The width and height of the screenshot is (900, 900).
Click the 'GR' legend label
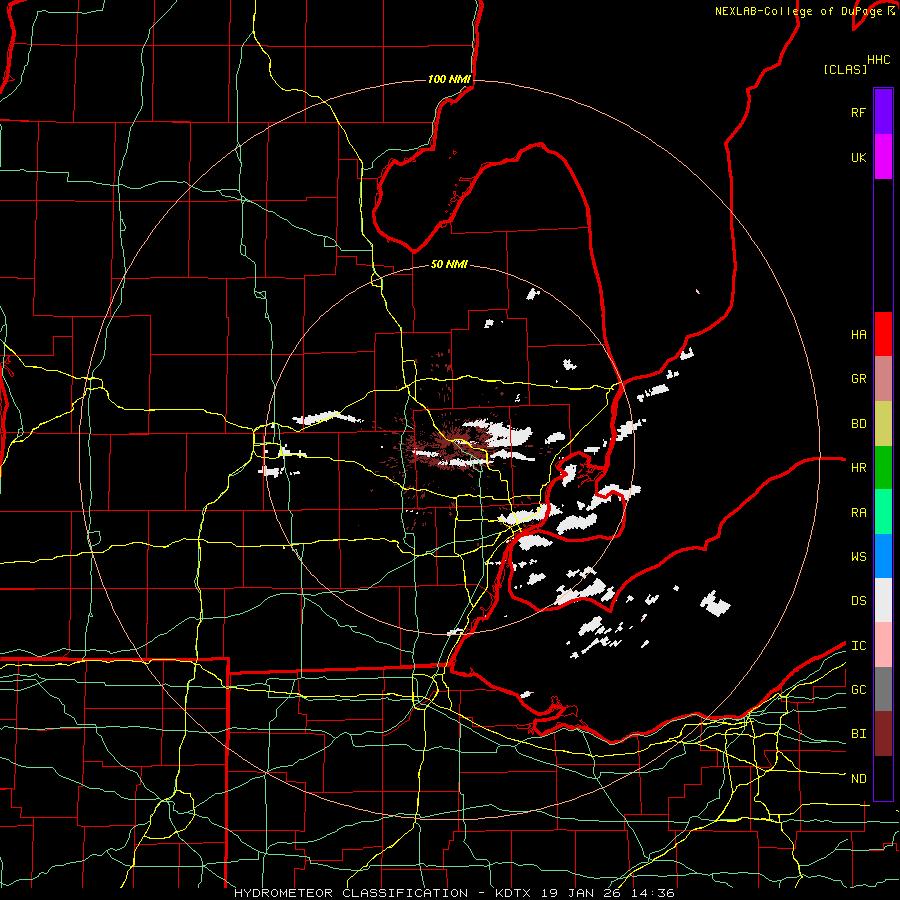858,379
